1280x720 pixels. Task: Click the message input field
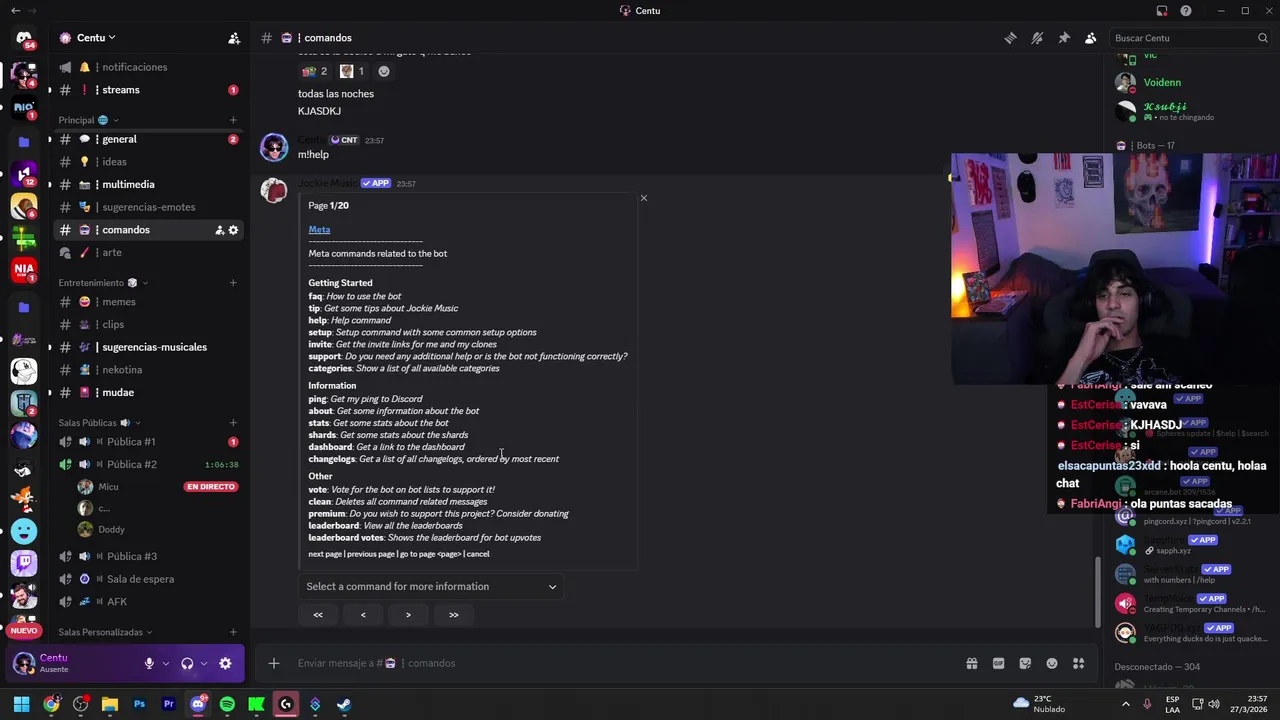620,663
